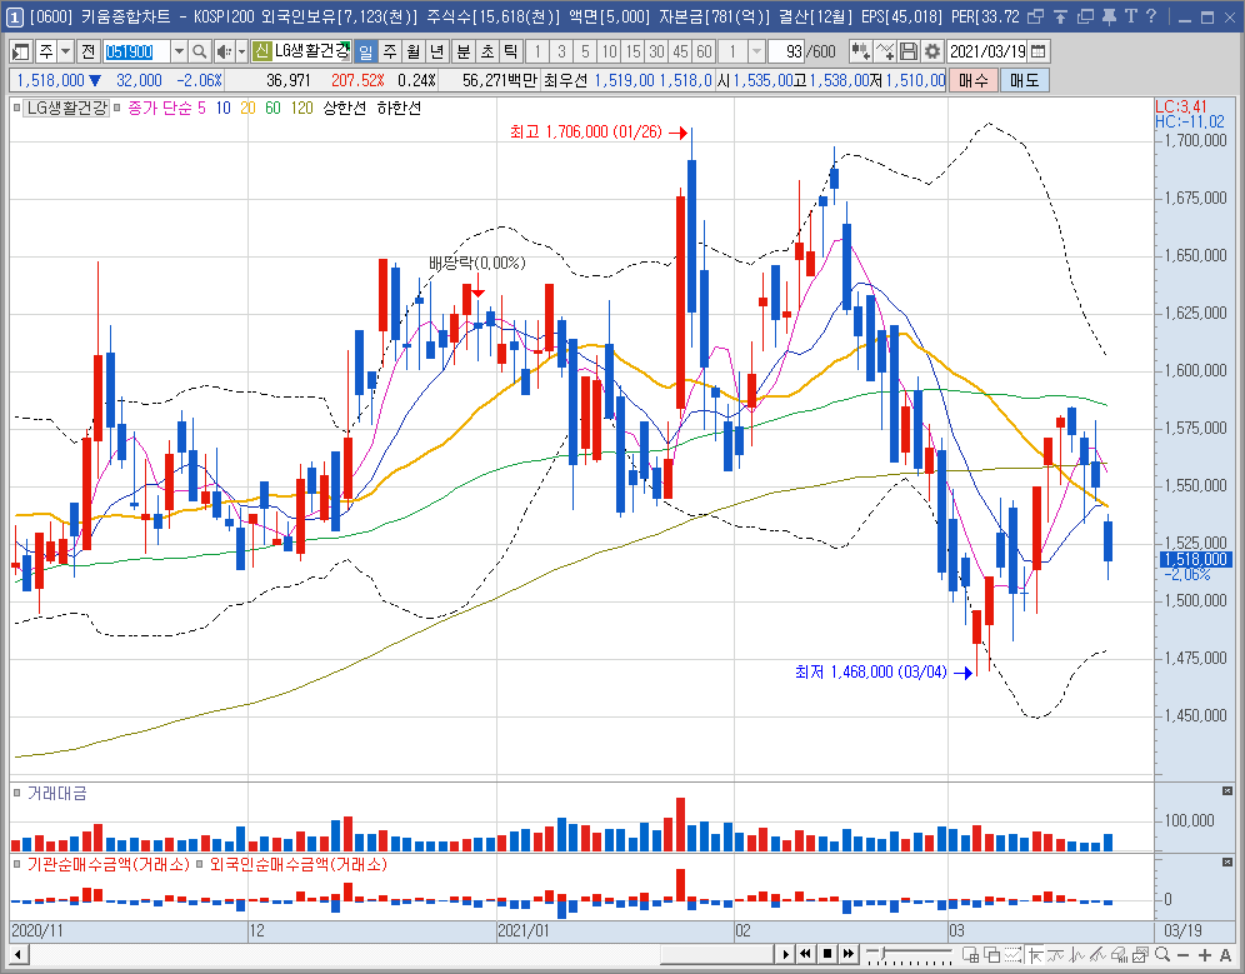
Task: Zoom in chart with plus icon
Action: coord(1205,955)
